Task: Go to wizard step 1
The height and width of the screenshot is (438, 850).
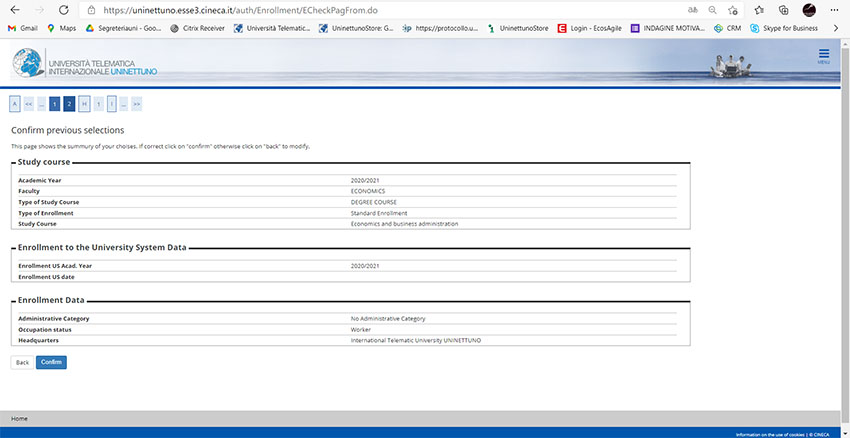Action: 55,103
